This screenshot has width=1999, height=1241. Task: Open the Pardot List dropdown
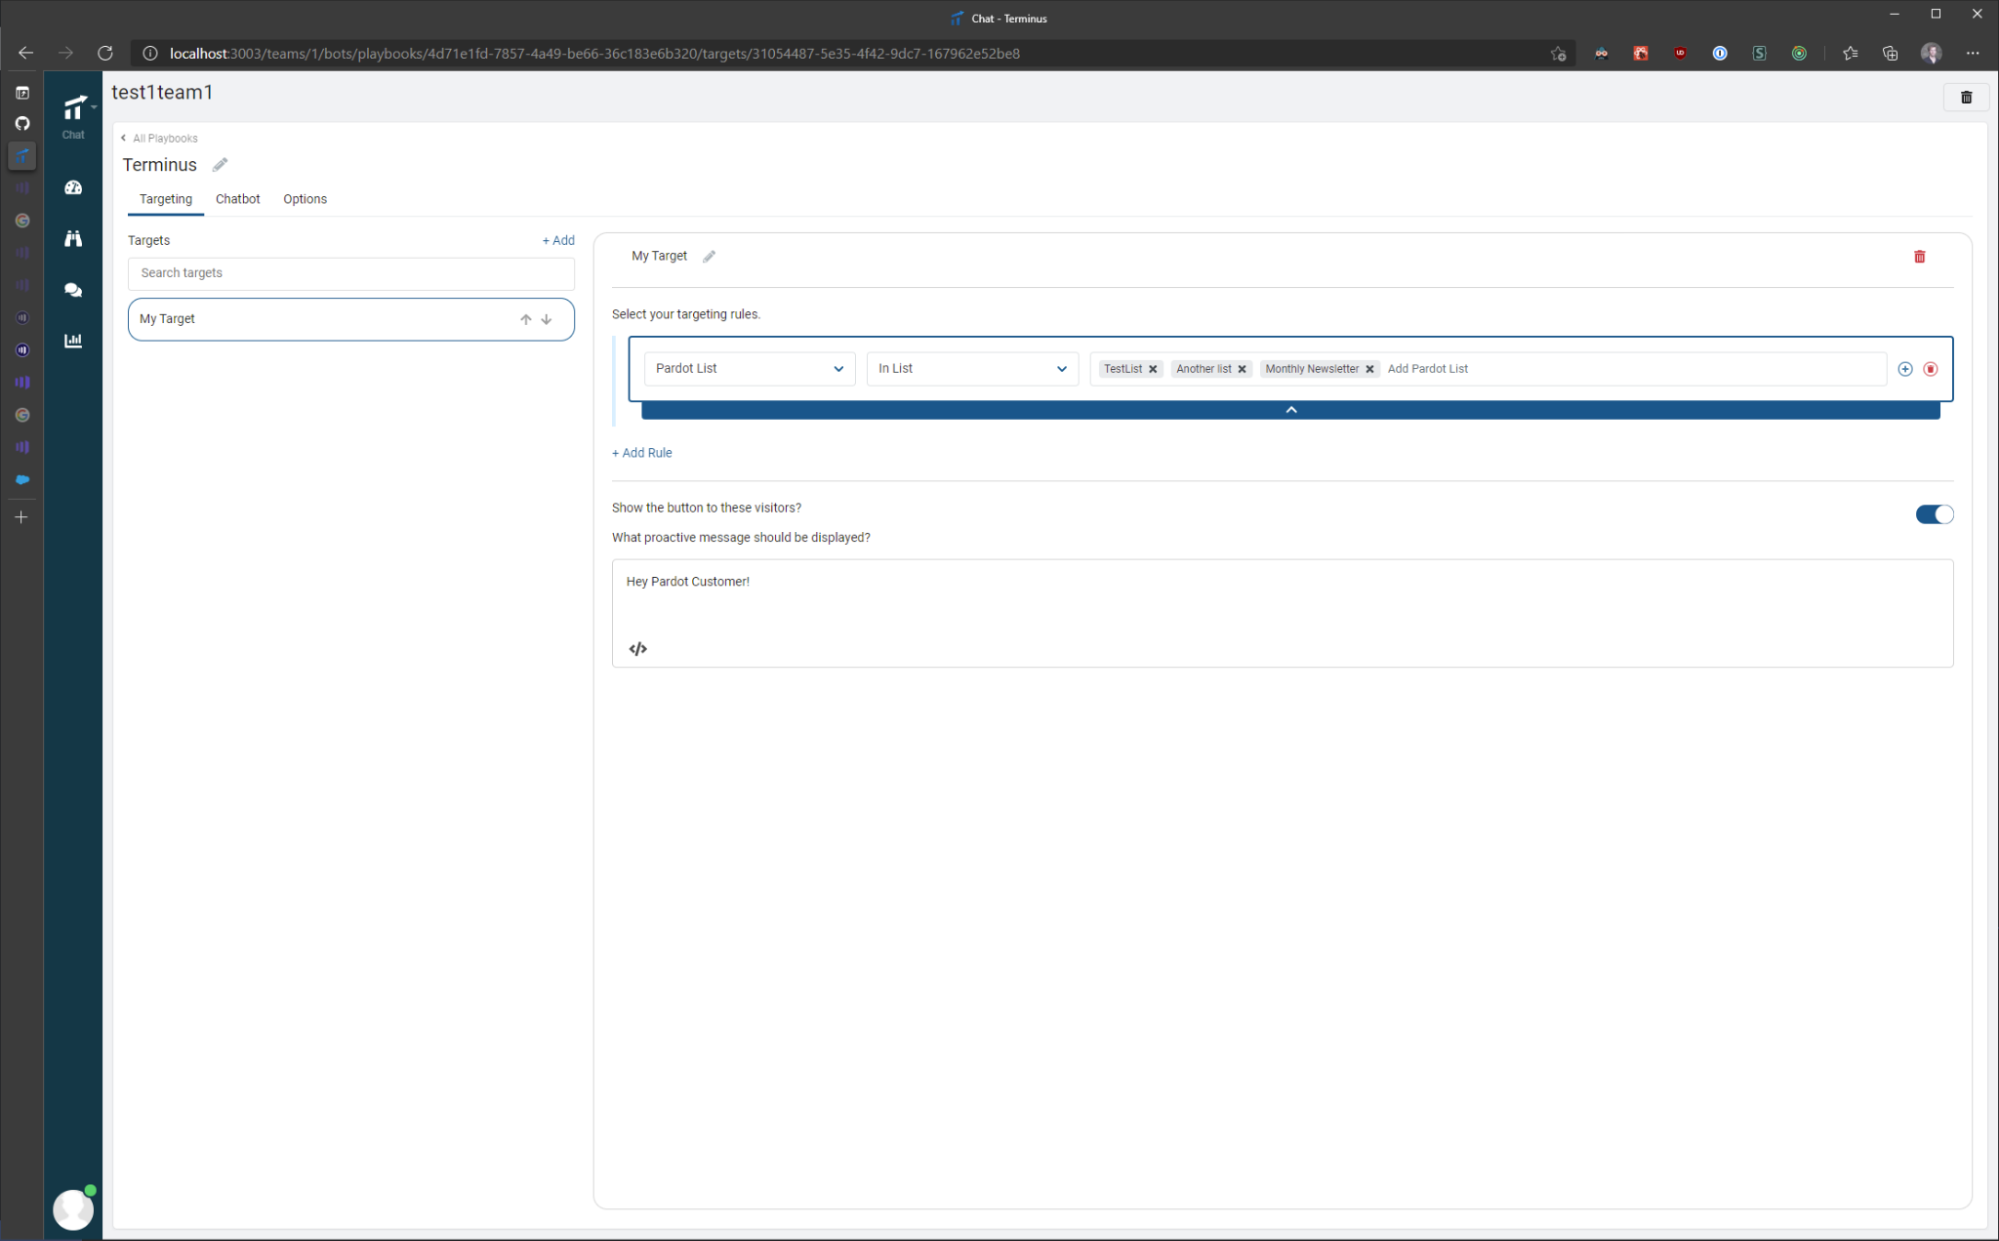pos(749,369)
